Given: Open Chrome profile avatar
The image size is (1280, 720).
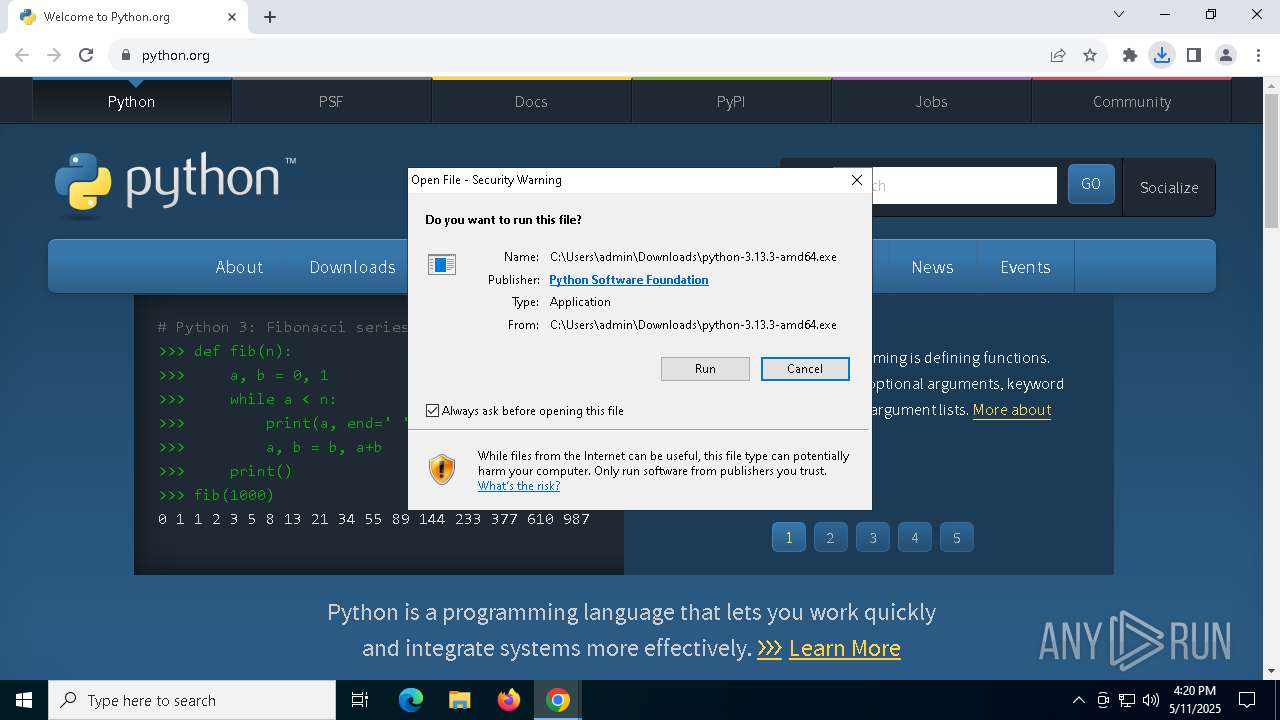Looking at the screenshot, I should pos(1226,55).
